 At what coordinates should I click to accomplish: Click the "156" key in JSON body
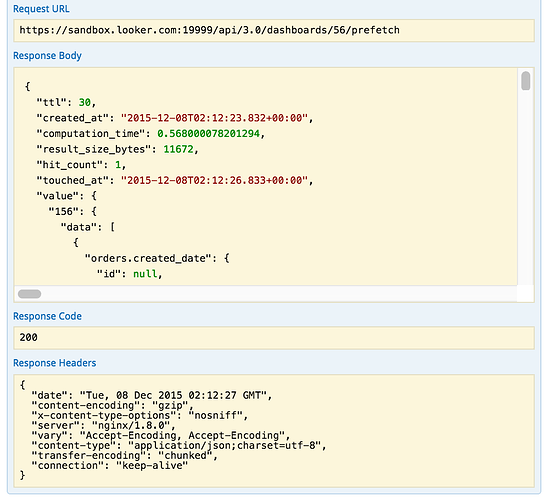(x=64, y=212)
